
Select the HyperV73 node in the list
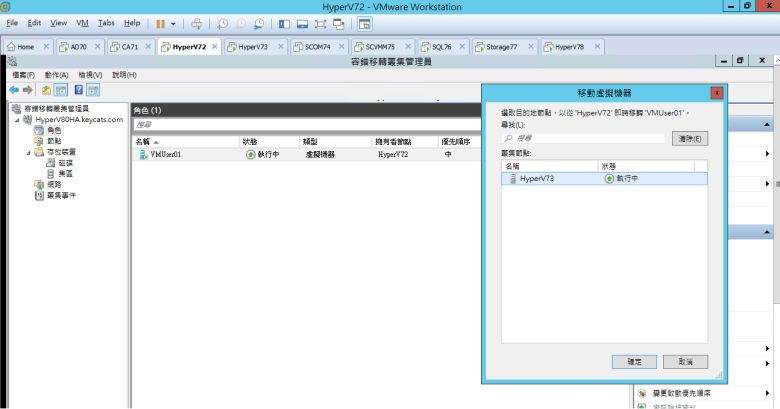click(537, 178)
